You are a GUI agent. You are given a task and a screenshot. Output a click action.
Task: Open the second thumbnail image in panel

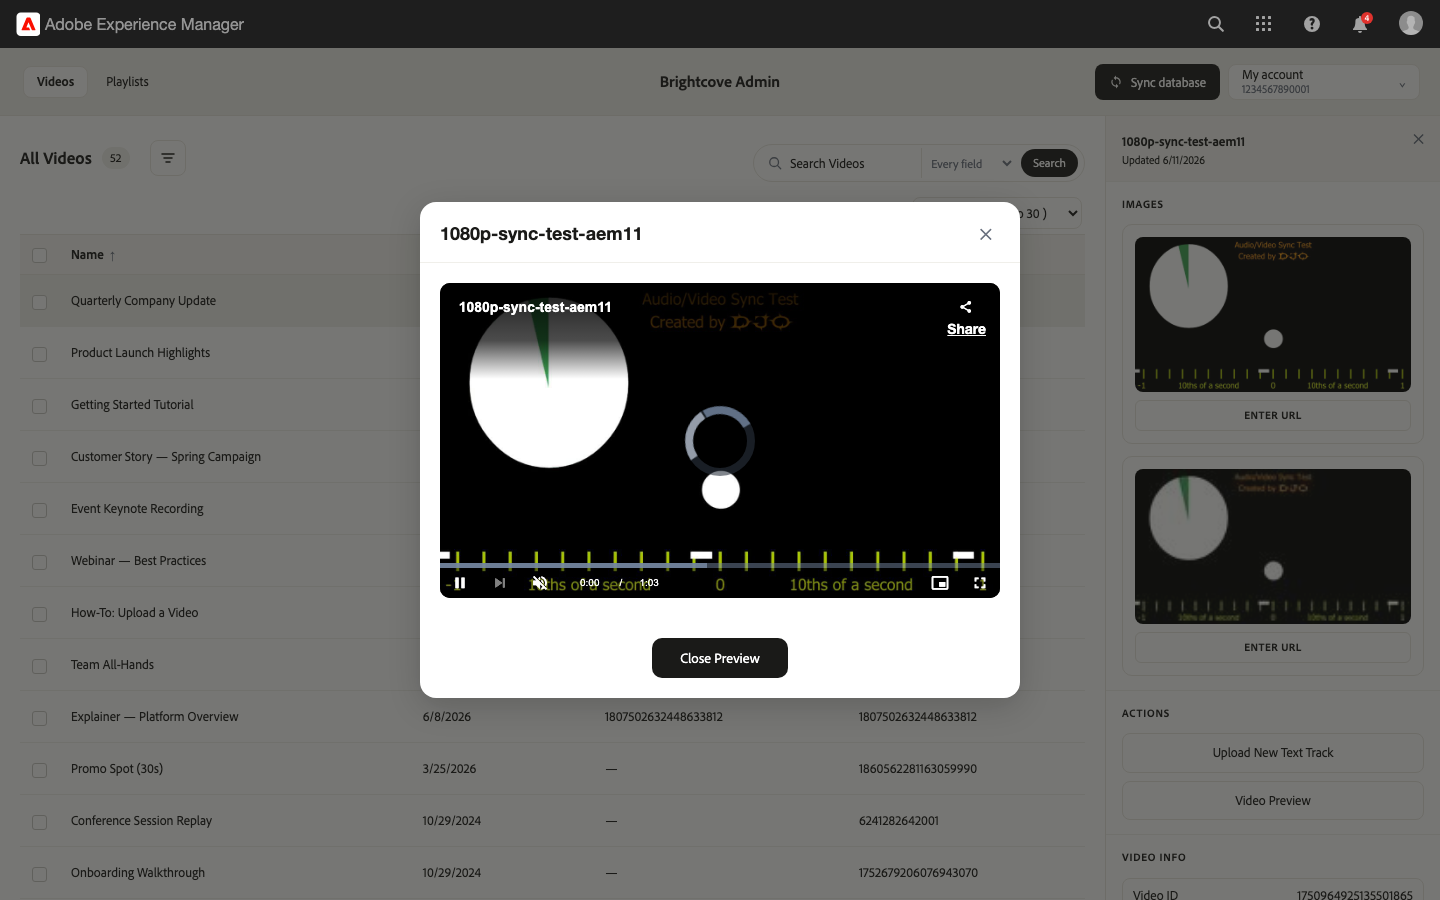(1272, 546)
